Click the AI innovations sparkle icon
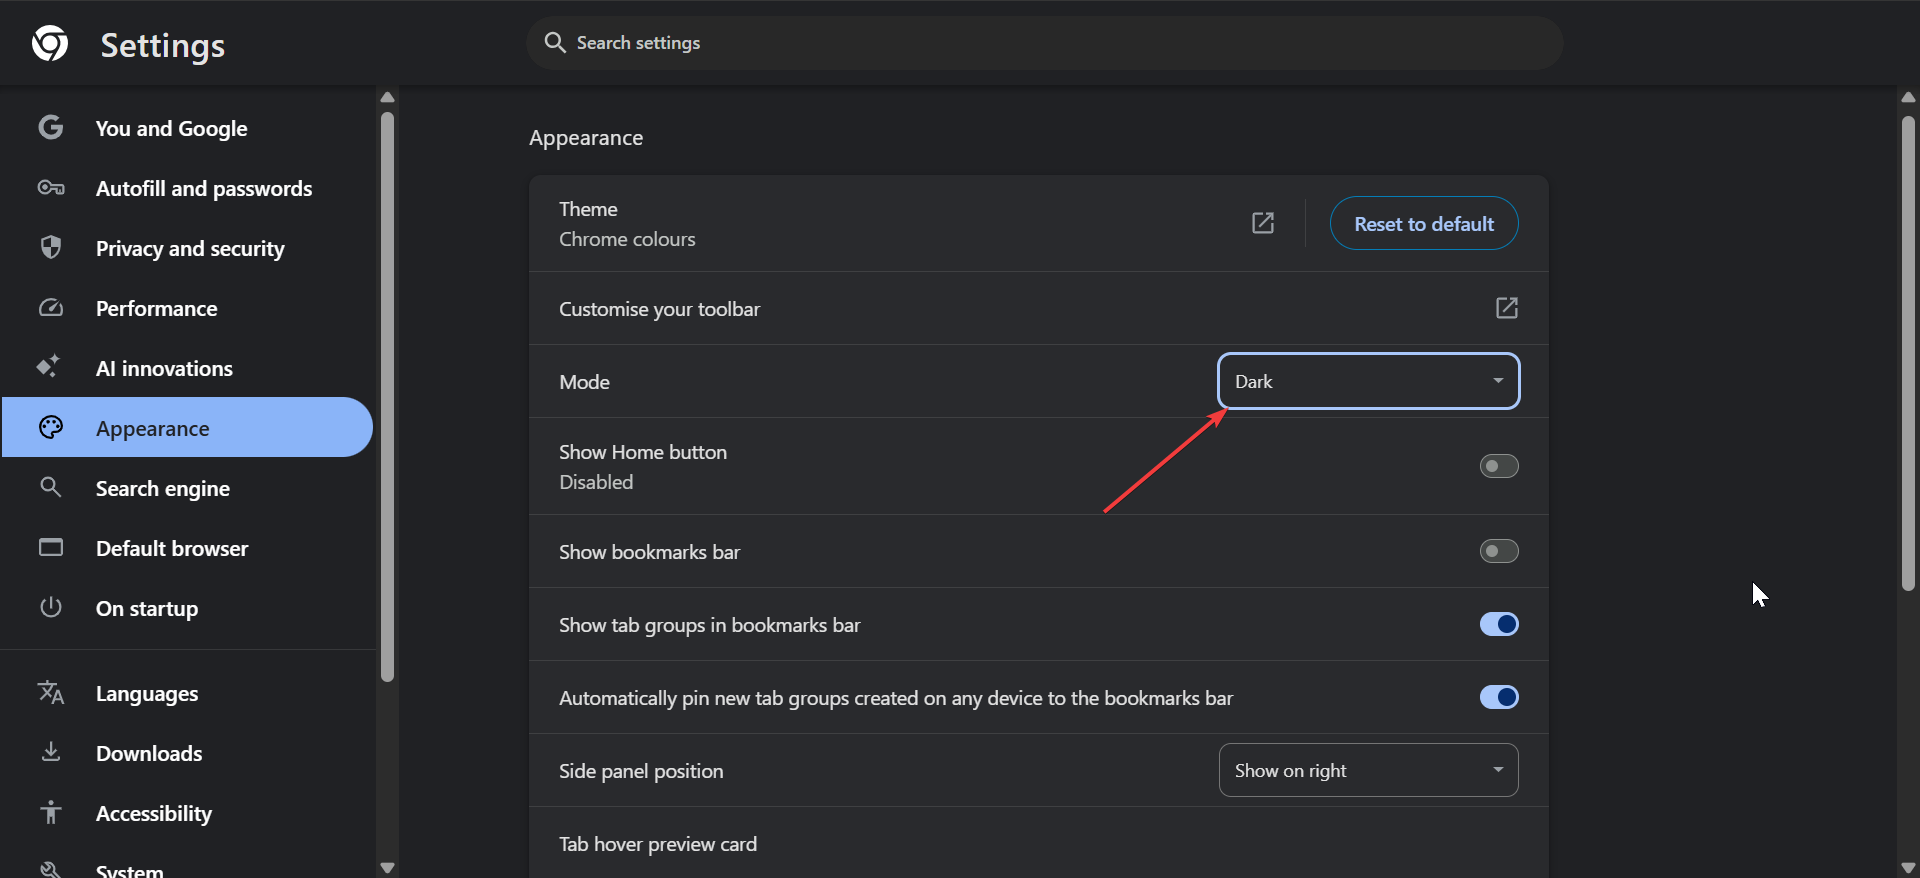This screenshot has height=878, width=1920. click(x=49, y=367)
